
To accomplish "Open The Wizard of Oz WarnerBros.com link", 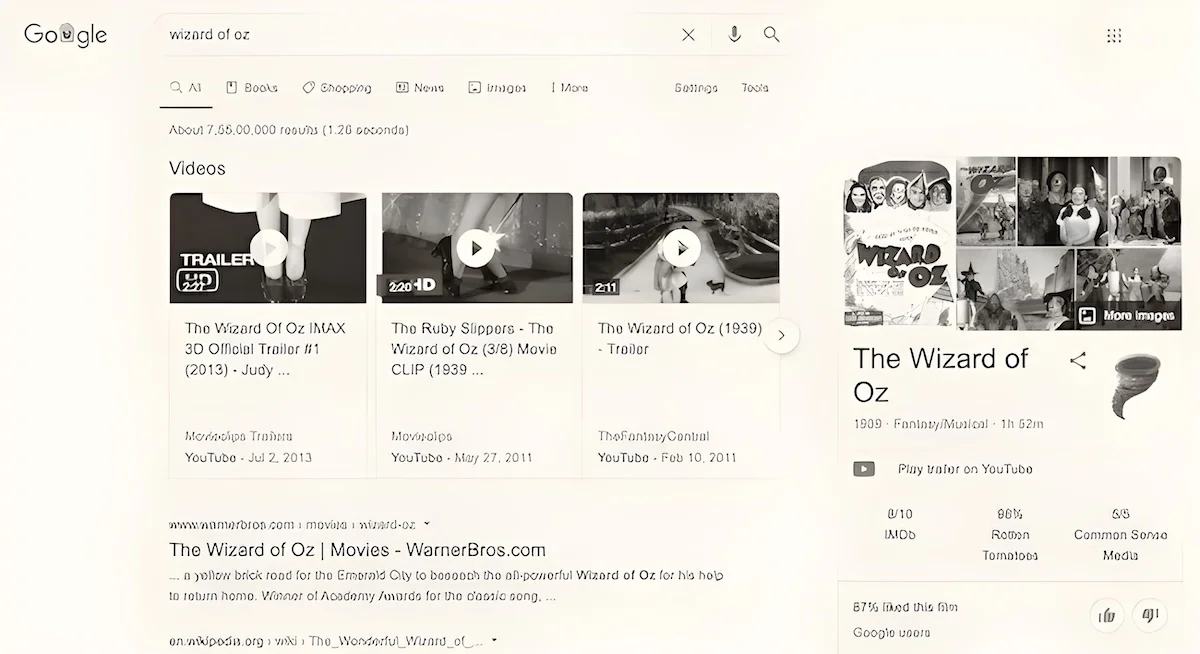I will tap(357, 550).
